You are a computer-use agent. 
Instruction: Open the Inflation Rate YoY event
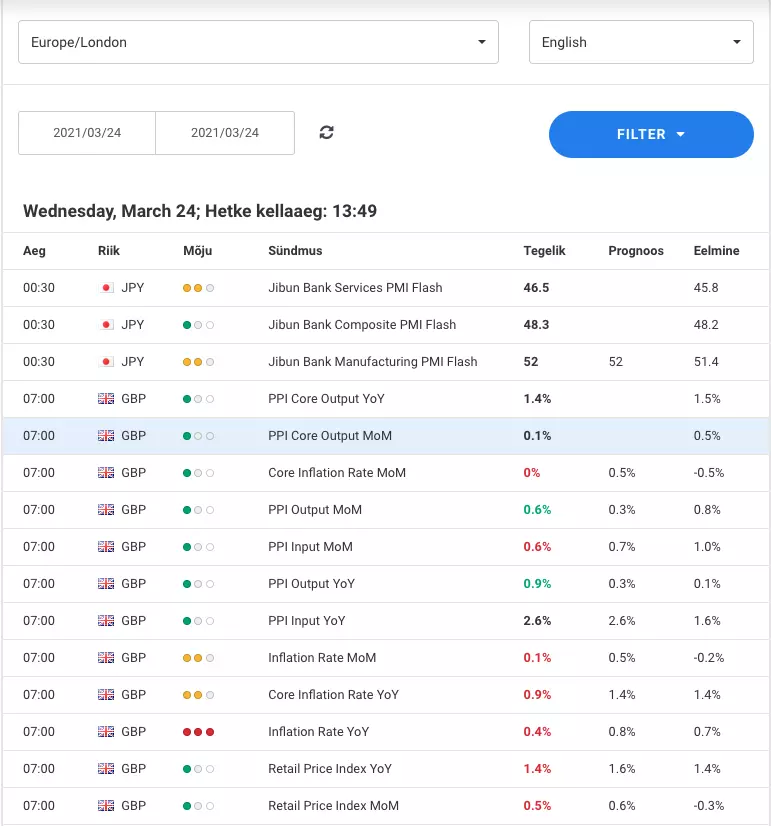coord(319,732)
